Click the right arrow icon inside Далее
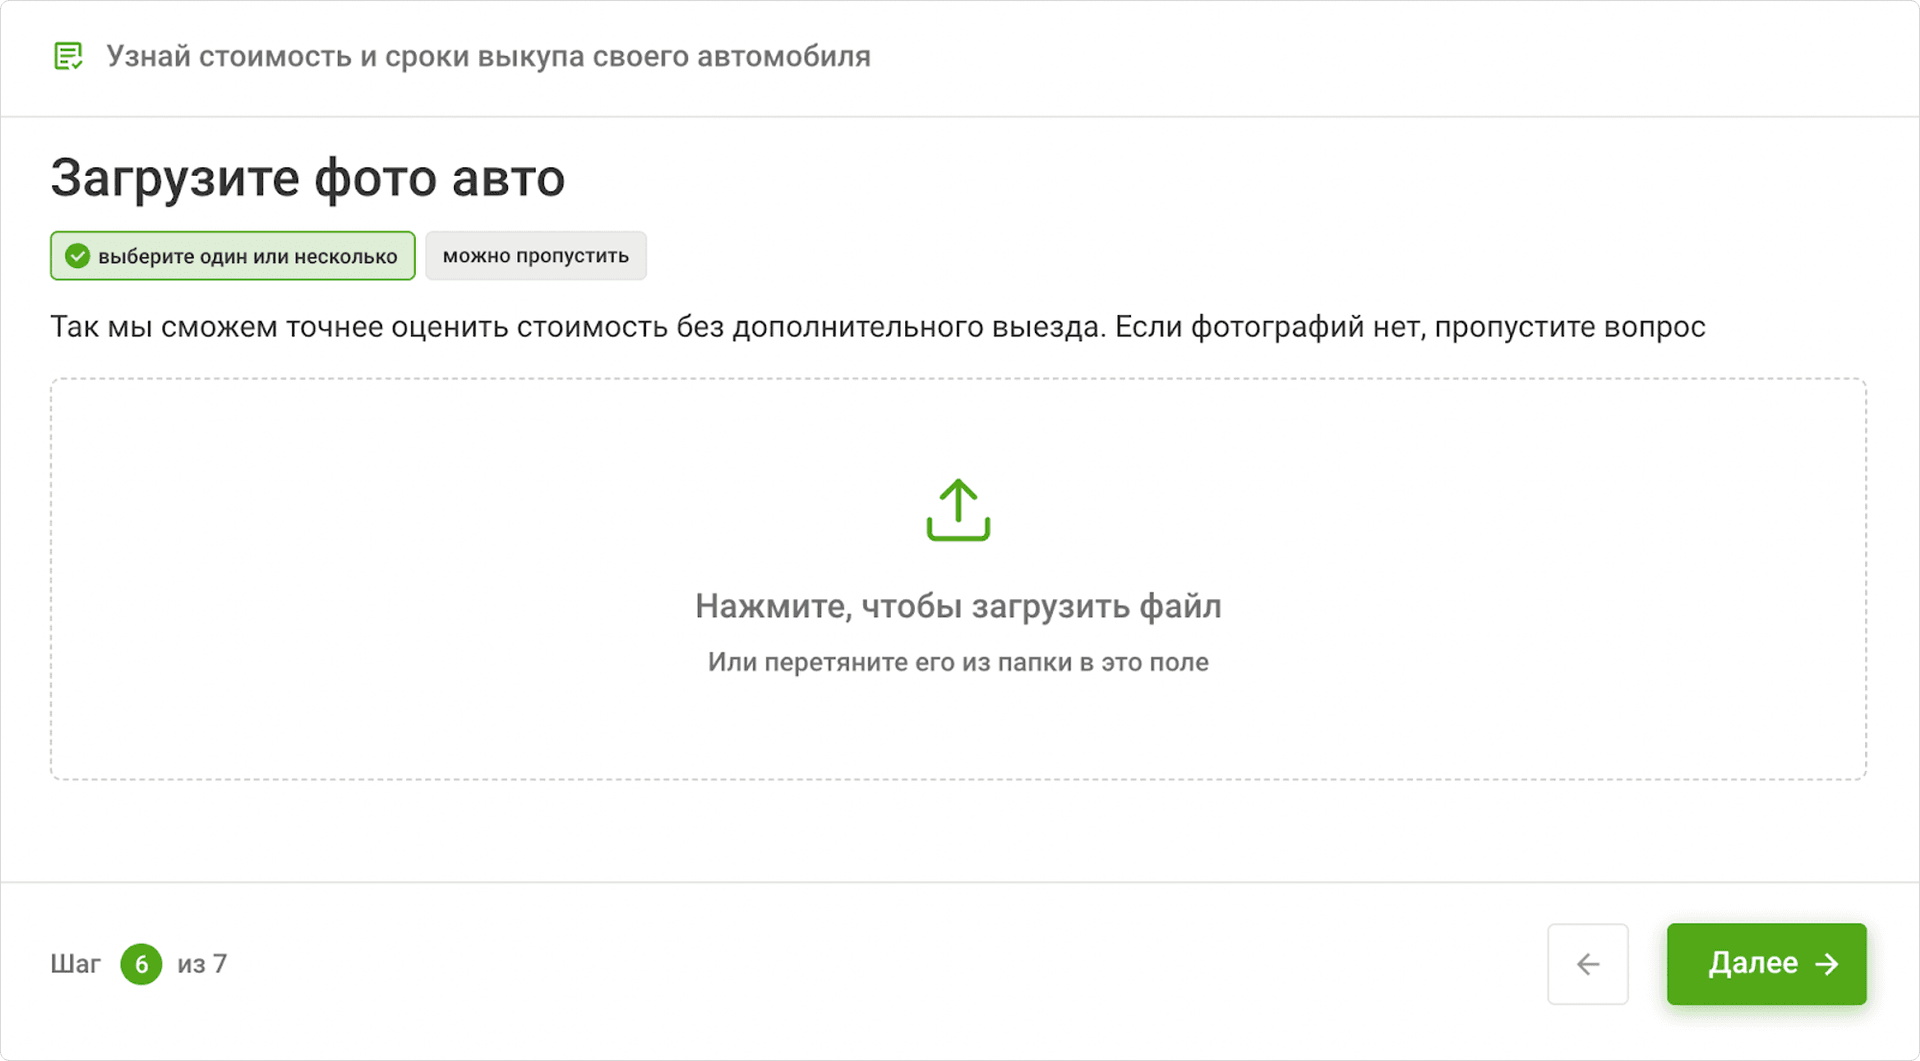Image resolution: width=1920 pixels, height=1061 pixels. (1827, 964)
